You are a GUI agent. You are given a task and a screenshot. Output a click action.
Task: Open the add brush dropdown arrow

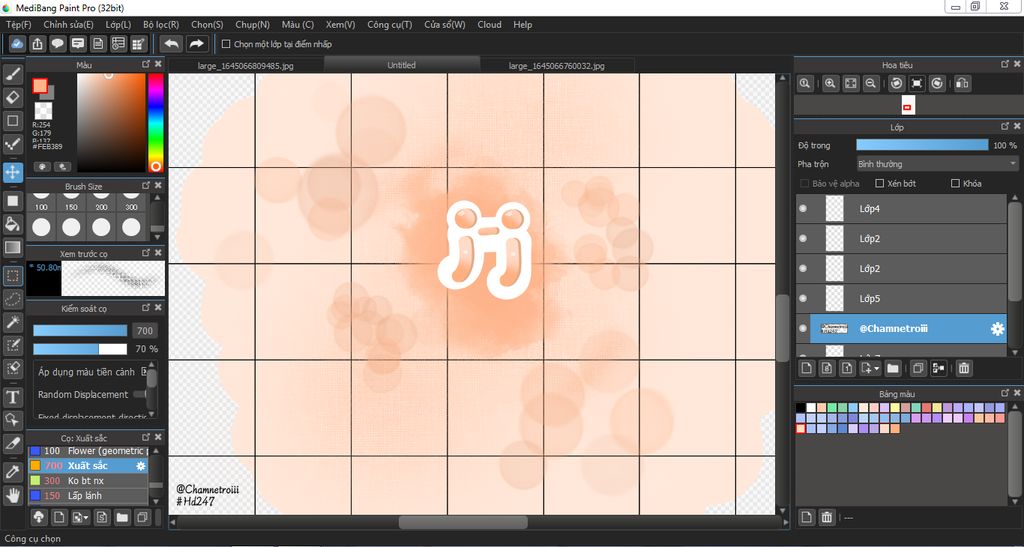(x=86, y=518)
